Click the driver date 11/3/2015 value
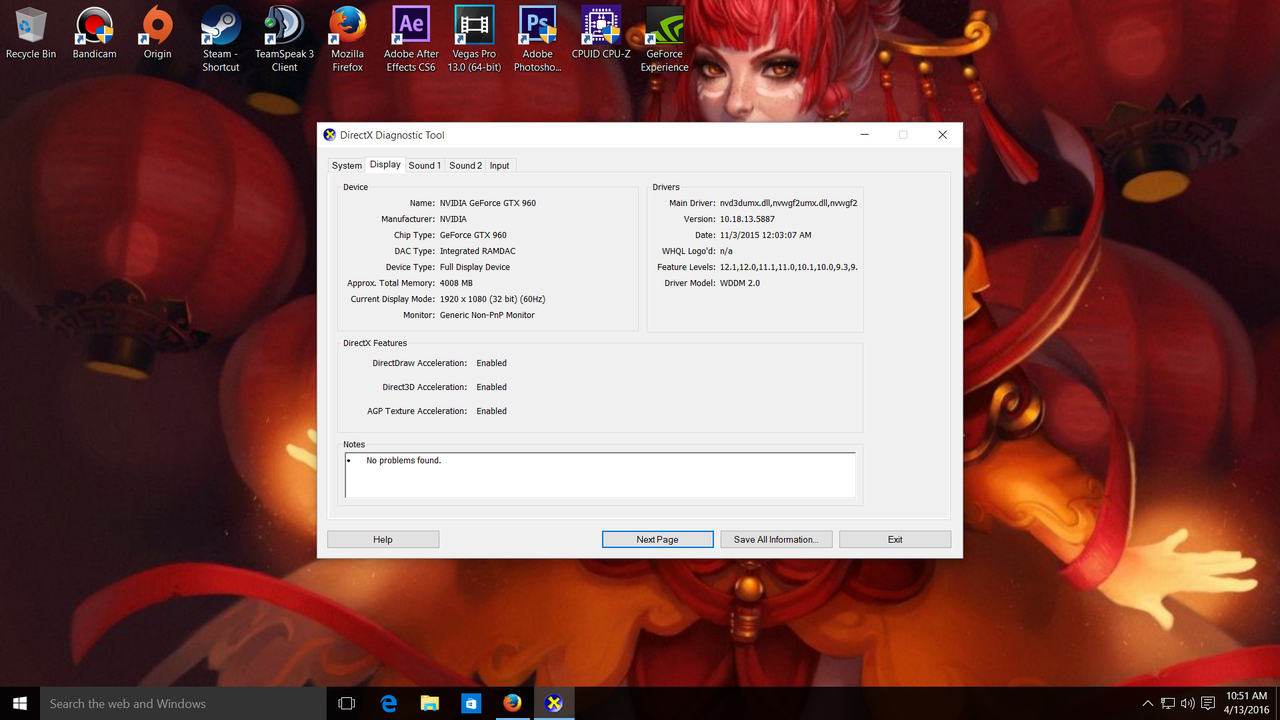 [766, 235]
